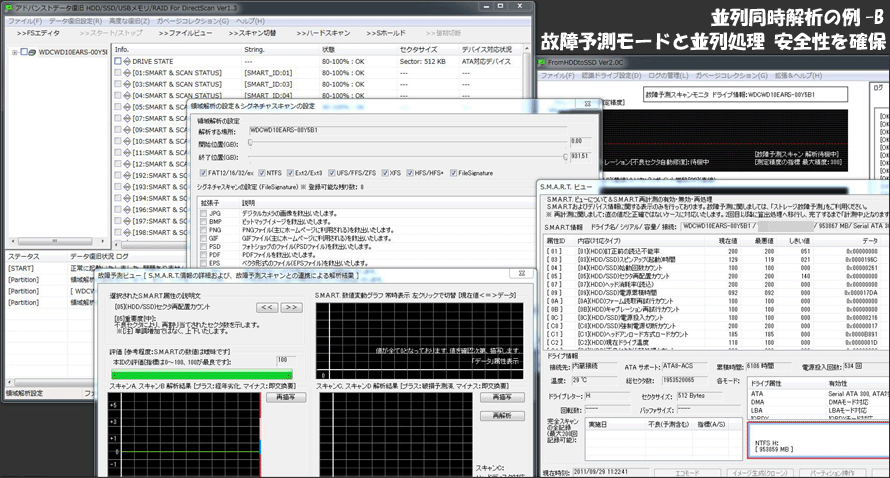
Task: Click >>スキャン切替 toolbar button
Action: (x=252, y=33)
